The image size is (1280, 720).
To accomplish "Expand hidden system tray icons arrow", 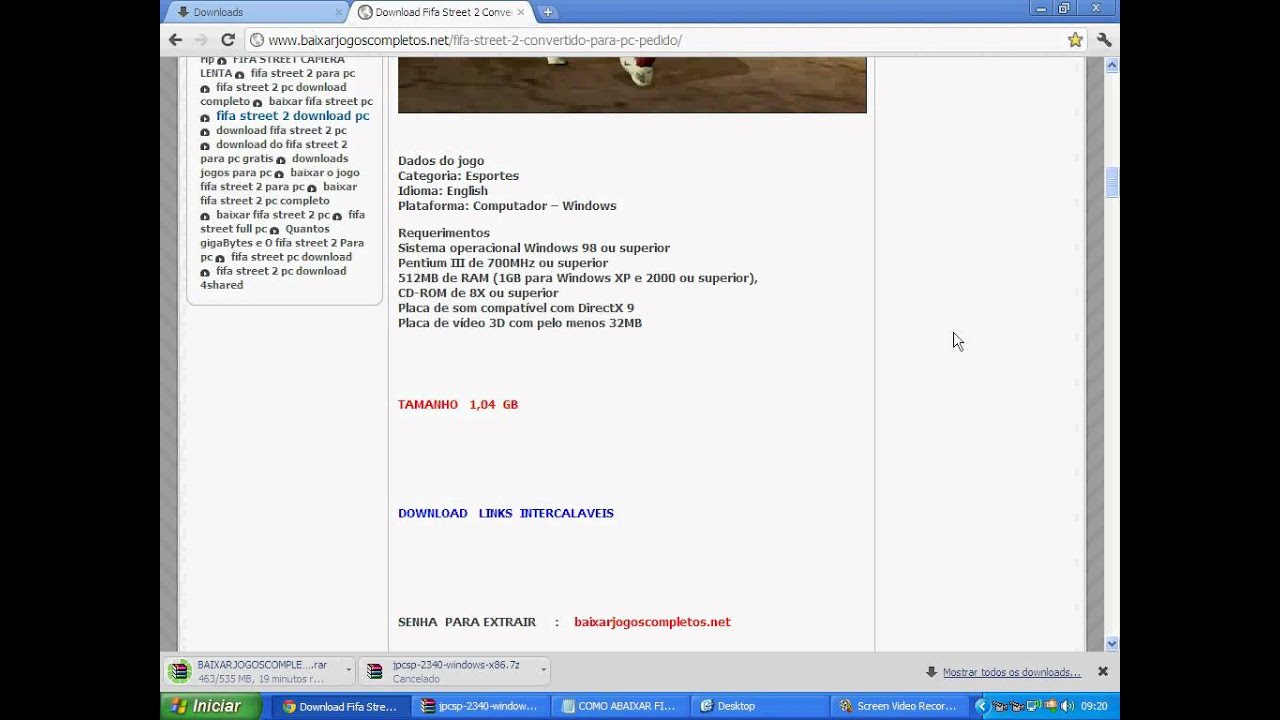I will click(x=980, y=706).
